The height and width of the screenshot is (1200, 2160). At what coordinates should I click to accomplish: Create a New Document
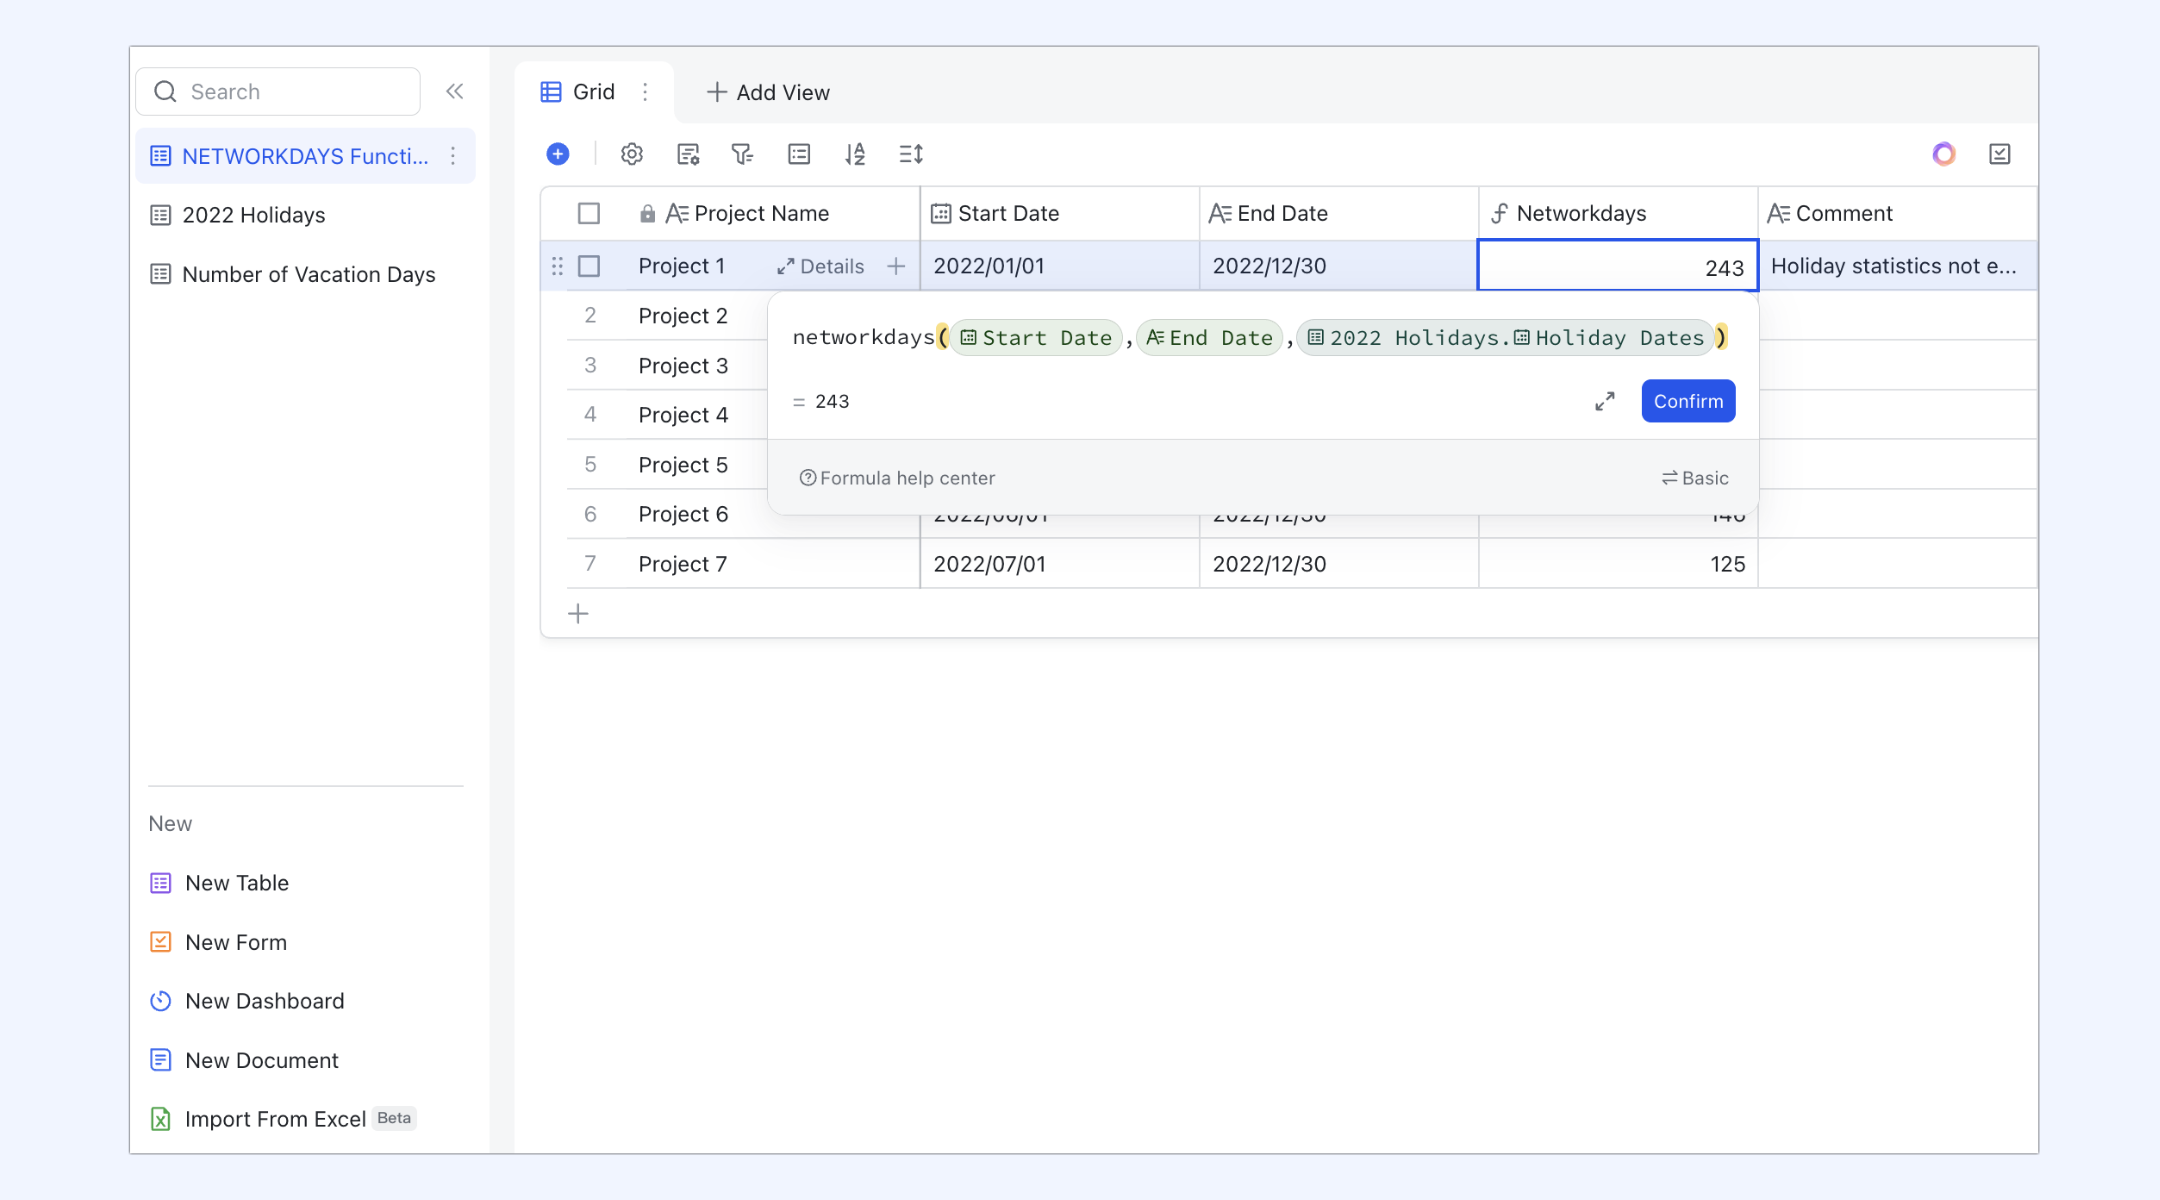(x=244, y=1060)
